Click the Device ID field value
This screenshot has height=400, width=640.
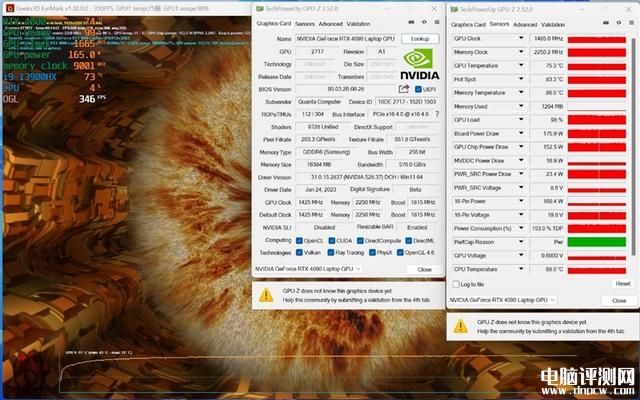click(407, 102)
